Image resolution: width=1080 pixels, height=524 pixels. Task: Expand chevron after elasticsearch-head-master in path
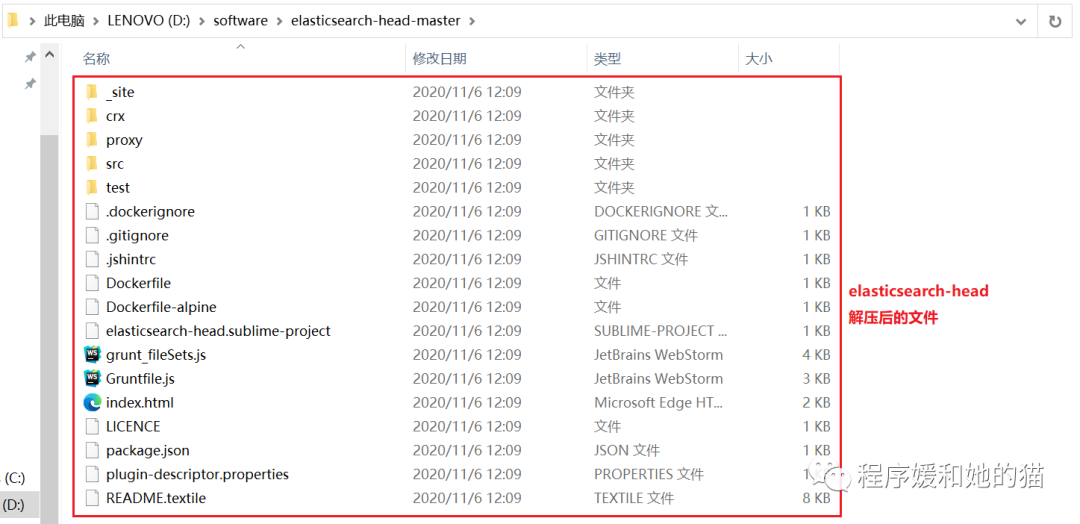tap(472, 21)
